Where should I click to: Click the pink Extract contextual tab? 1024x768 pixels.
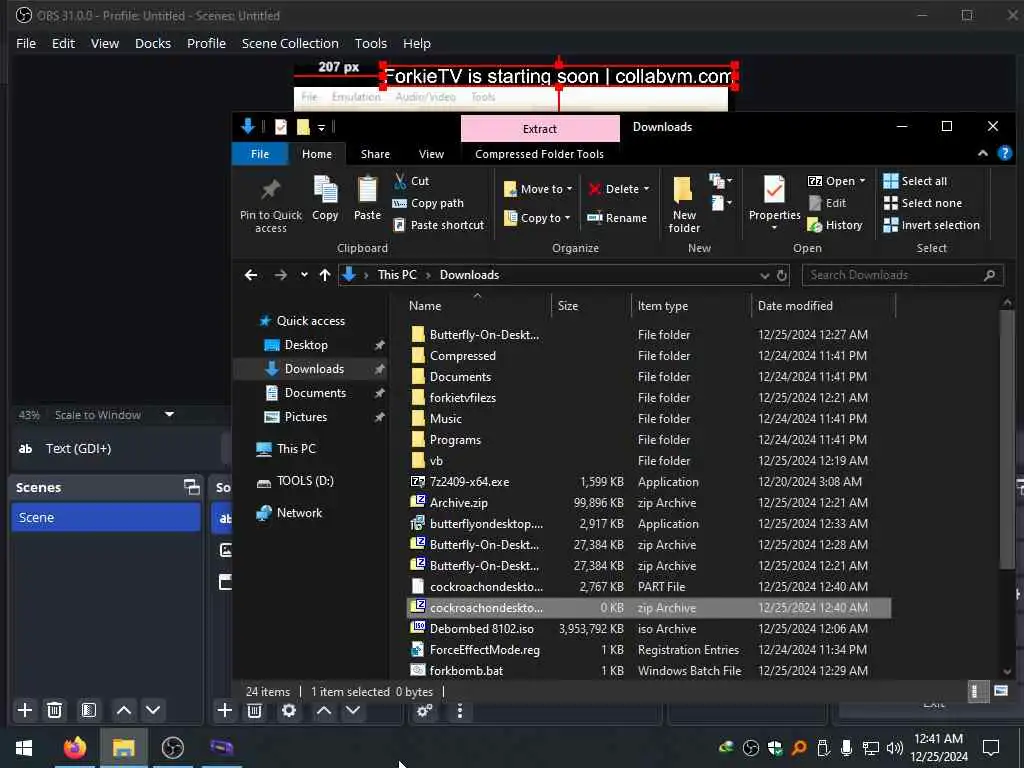point(540,129)
